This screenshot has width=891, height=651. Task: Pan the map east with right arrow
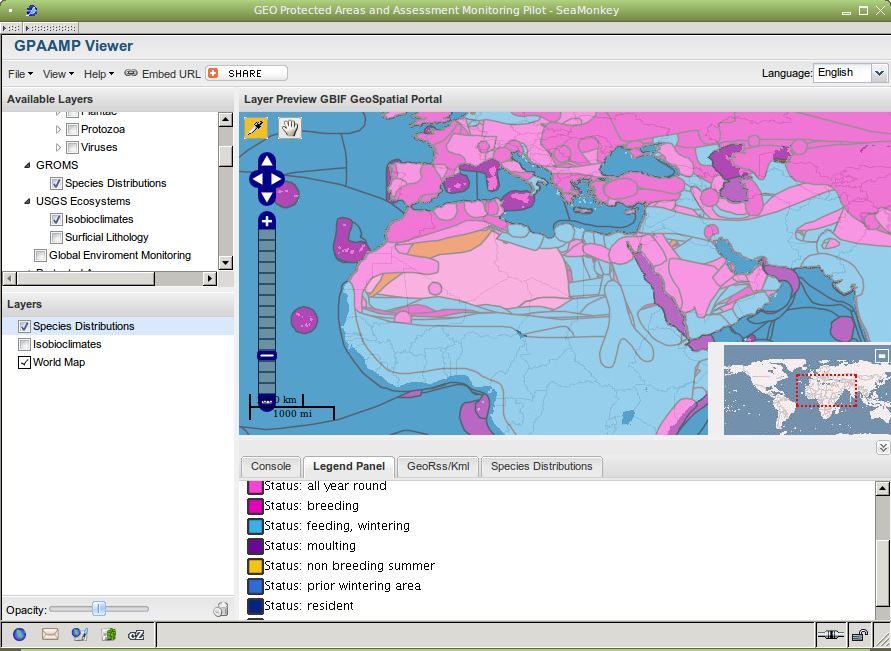[277, 179]
